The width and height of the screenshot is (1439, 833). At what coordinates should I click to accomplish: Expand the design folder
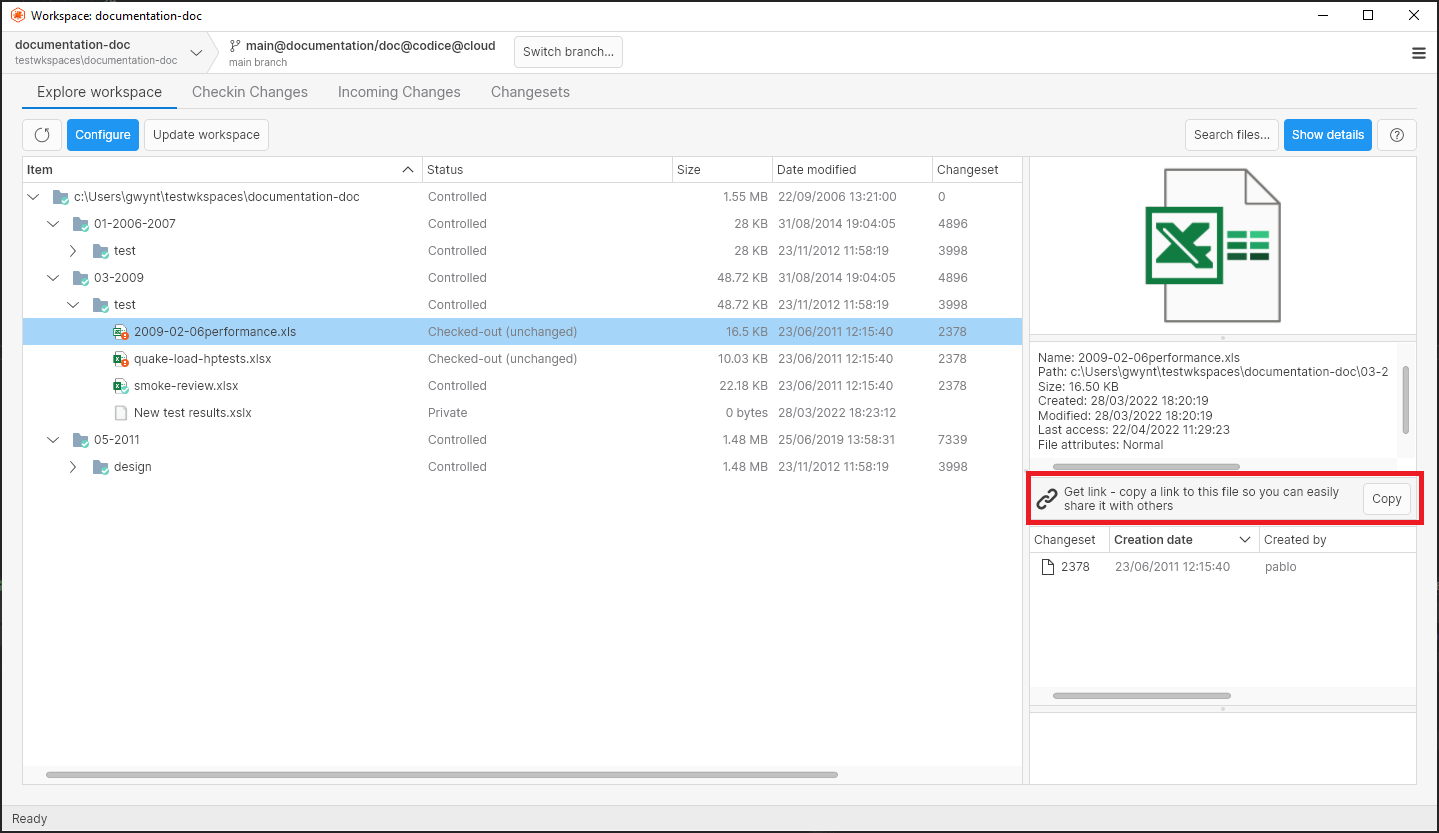coord(72,466)
